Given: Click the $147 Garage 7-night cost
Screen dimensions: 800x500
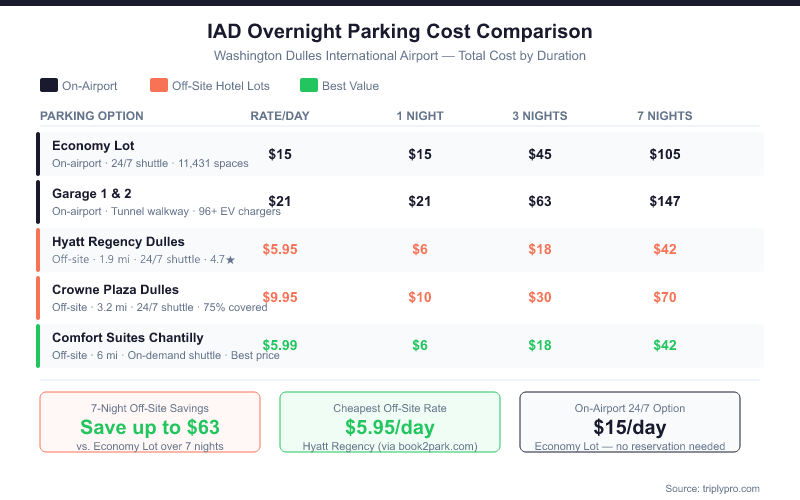Looking at the screenshot, I should 664,202.
